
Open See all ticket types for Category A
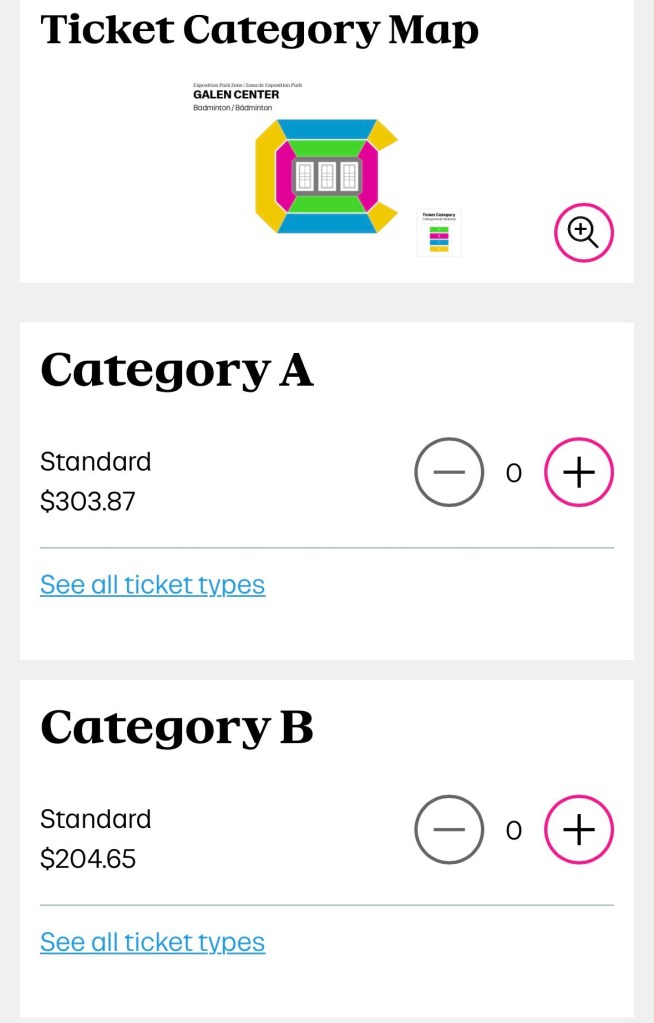tap(152, 584)
